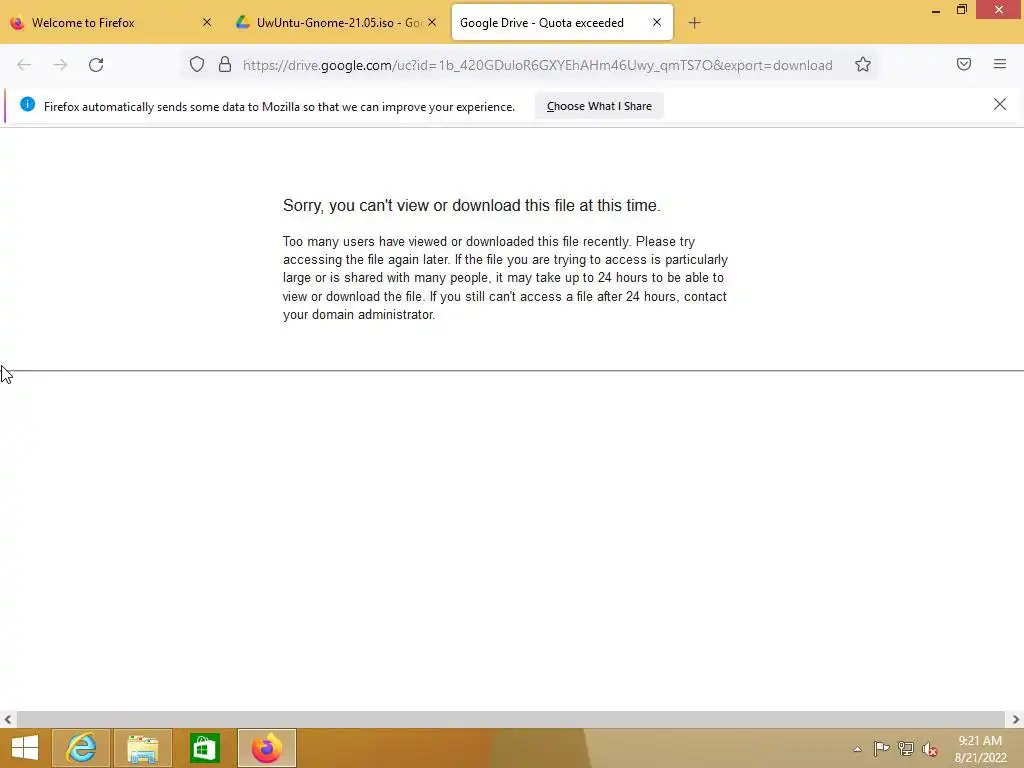
Task: Launch Internet Explorer from taskbar
Action: (x=81, y=748)
